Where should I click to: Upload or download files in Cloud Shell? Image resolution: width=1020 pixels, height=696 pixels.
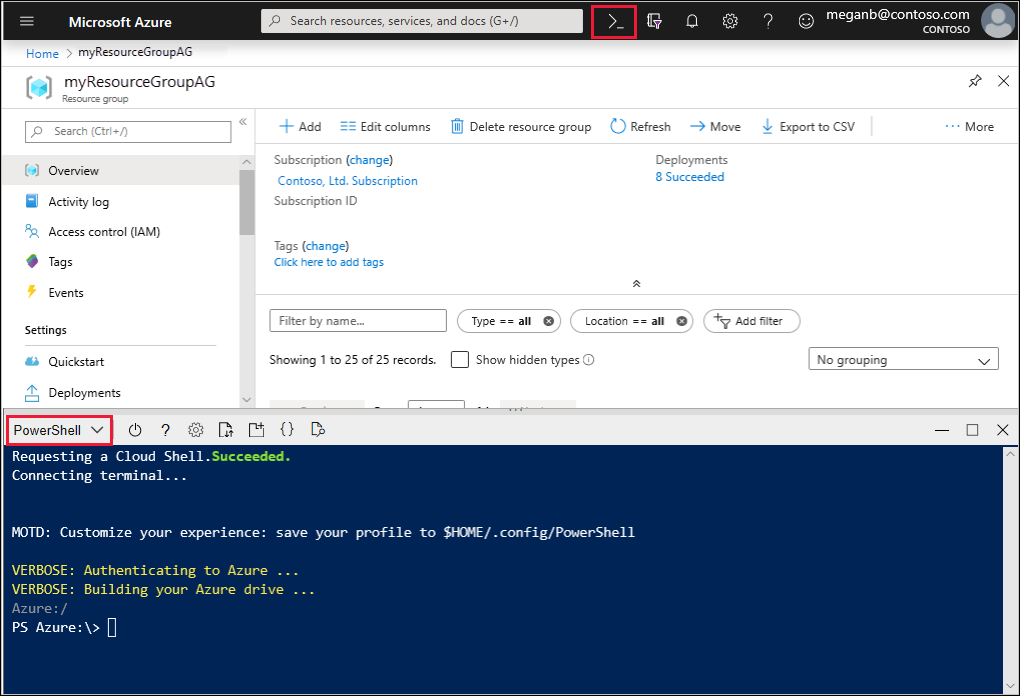(225, 429)
